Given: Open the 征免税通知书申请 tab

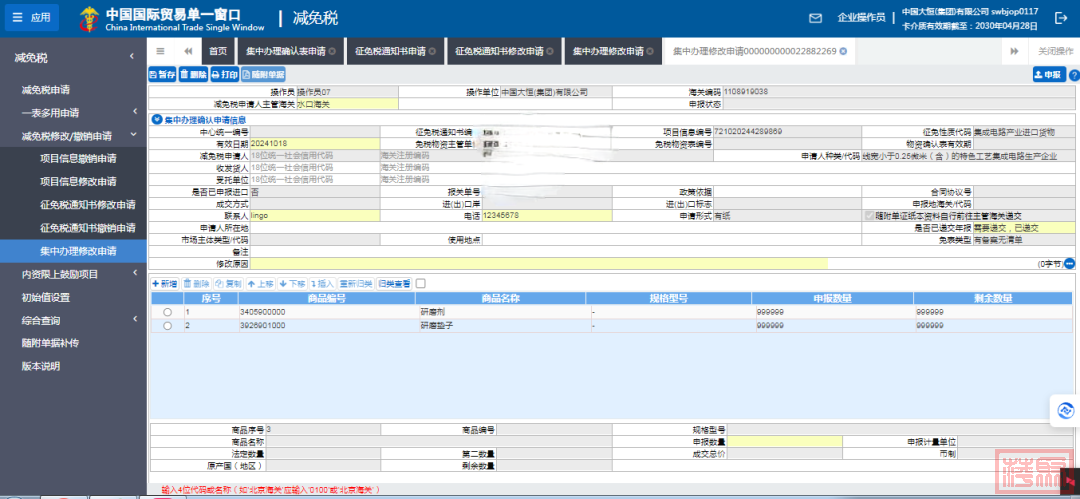Looking at the screenshot, I should 392,51.
